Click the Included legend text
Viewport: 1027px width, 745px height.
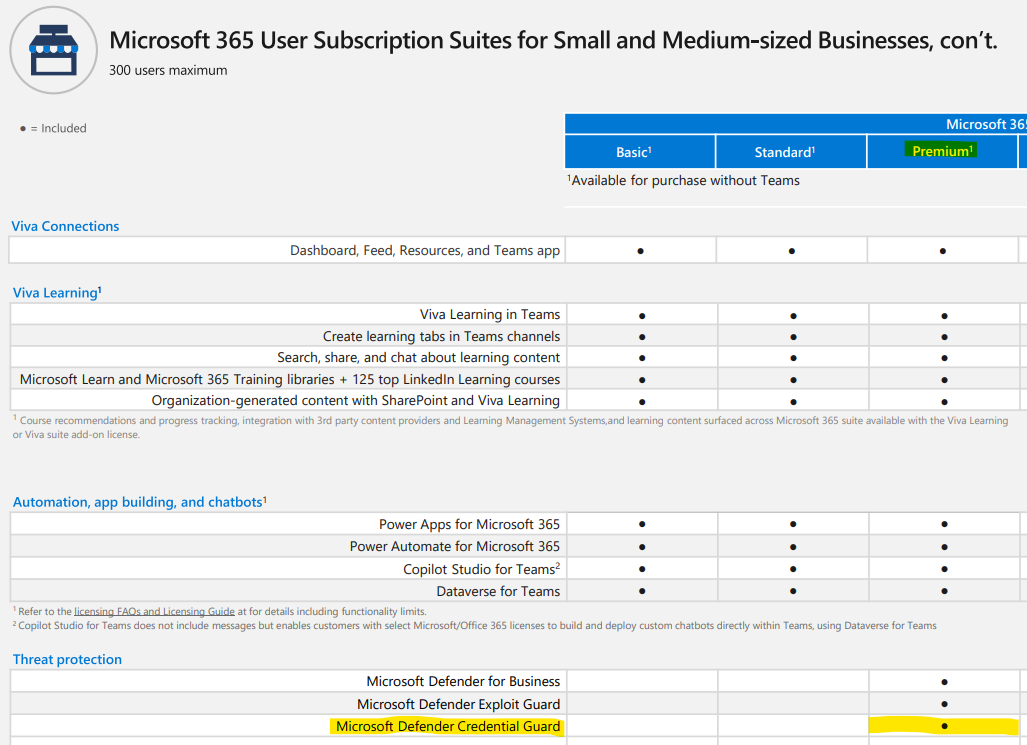(x=58, y=128)
